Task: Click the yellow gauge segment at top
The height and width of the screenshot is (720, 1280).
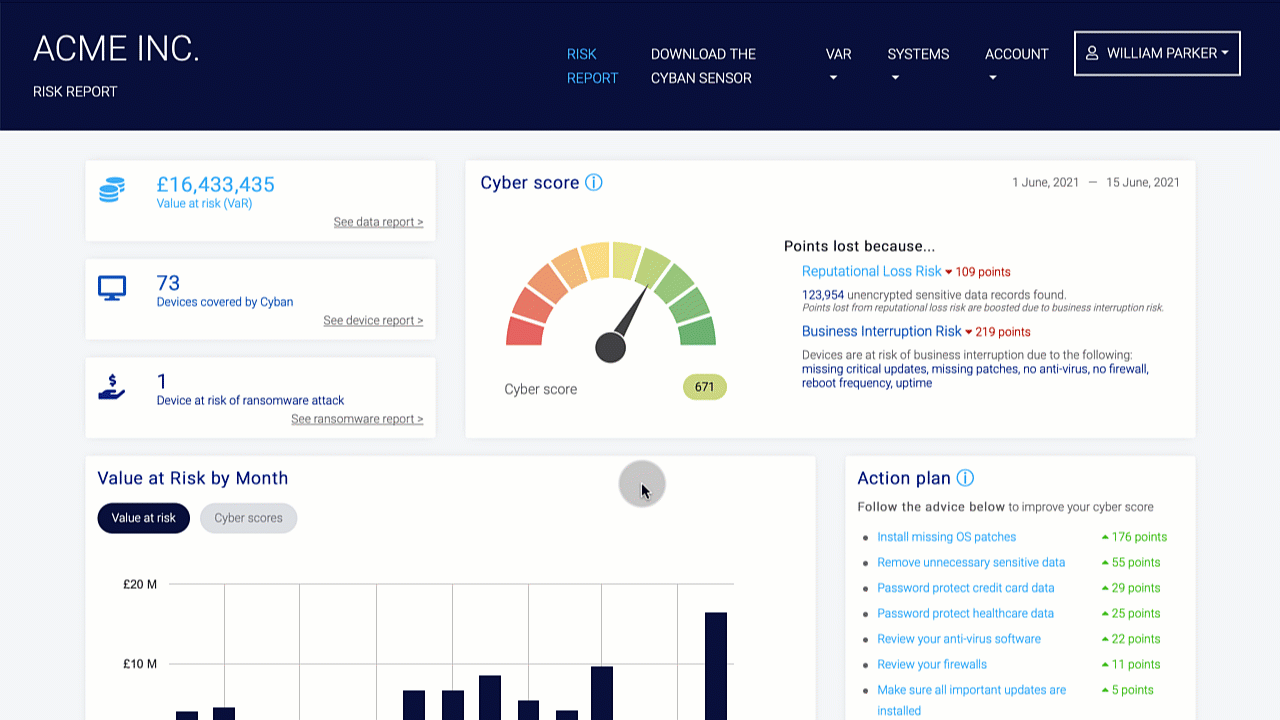Action: (x=594, y=260)
